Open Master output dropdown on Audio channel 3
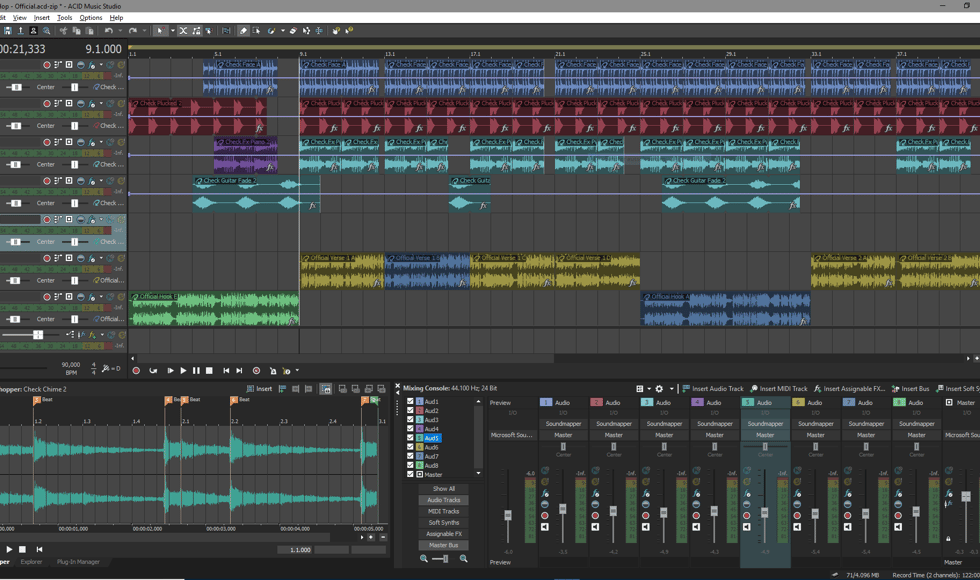 pos(664,435)
